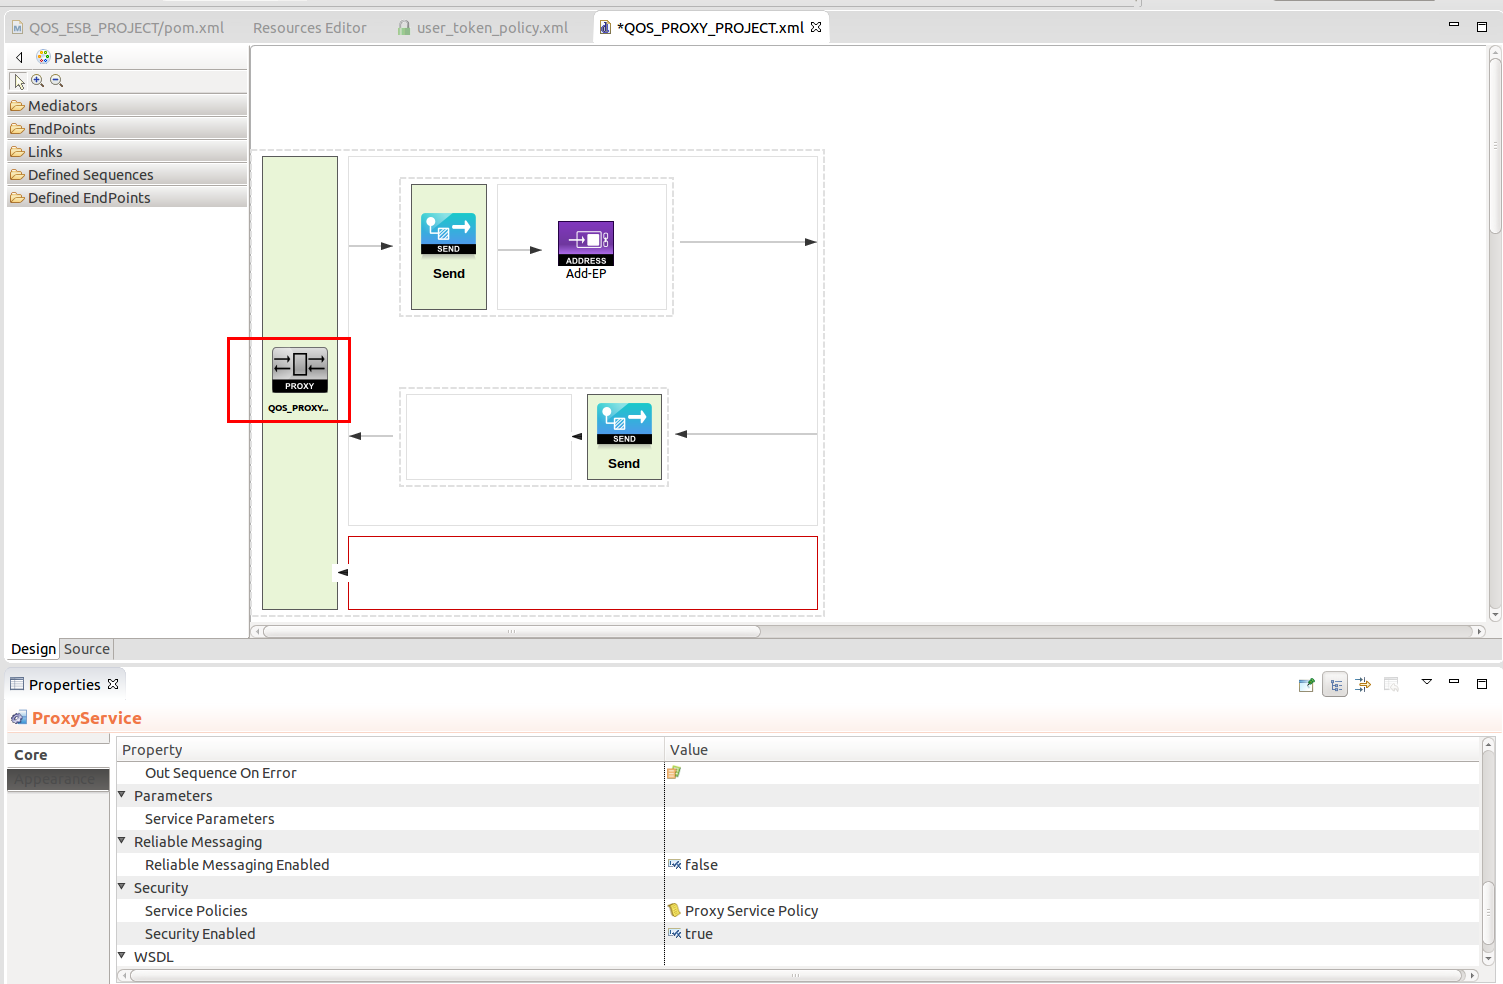Activate the palette zoom-in magnifier

(x=38, y=80)
